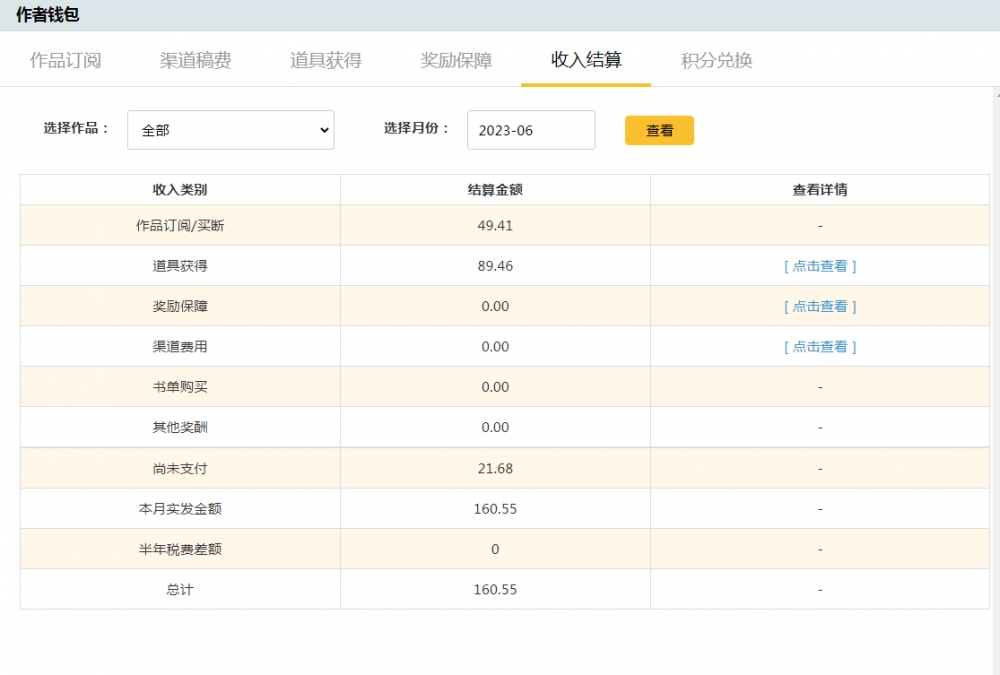Open the 积分兑换 tab

pos(716,60)
